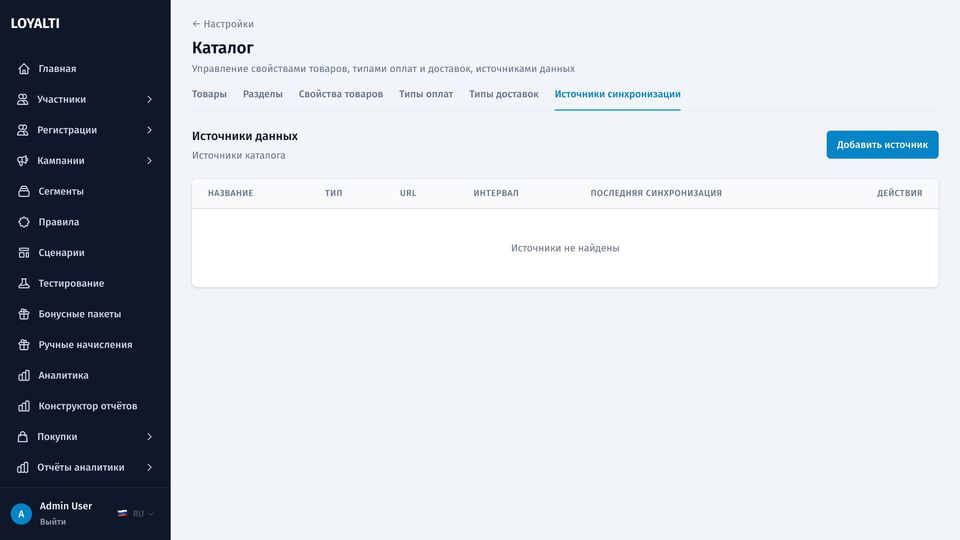Image resolution: width=960 pixels, height=540 pixels.
Task: Click the Admin User avatar
Action: [x=21, y=514]
